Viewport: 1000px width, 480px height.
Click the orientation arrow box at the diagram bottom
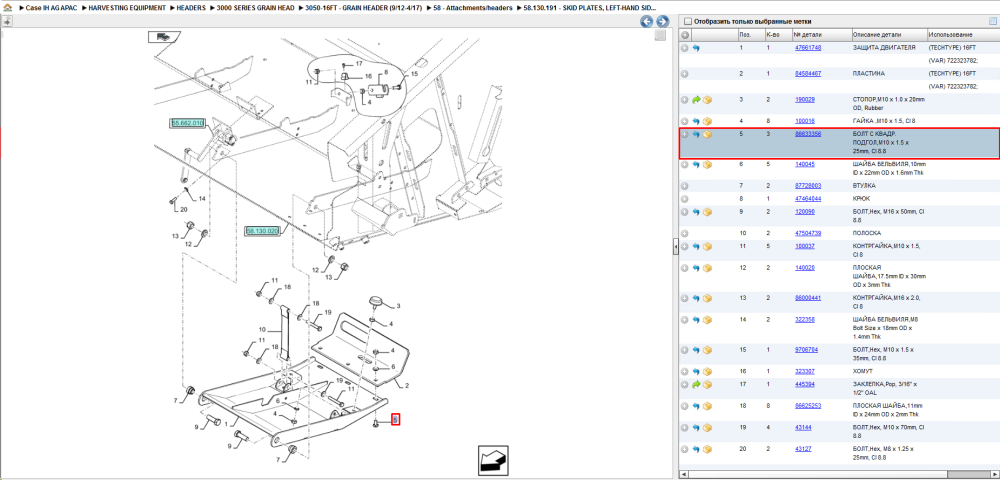493,459
